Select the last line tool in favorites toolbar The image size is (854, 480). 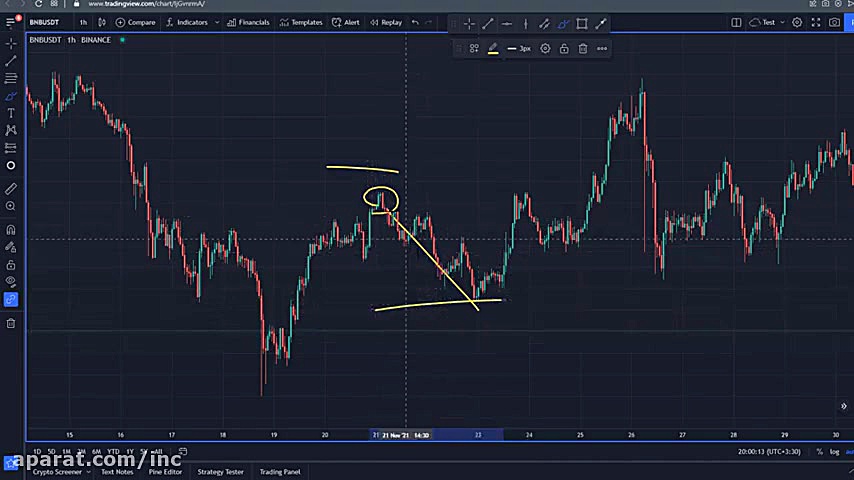pyautogui.click(x=601, y=24)
